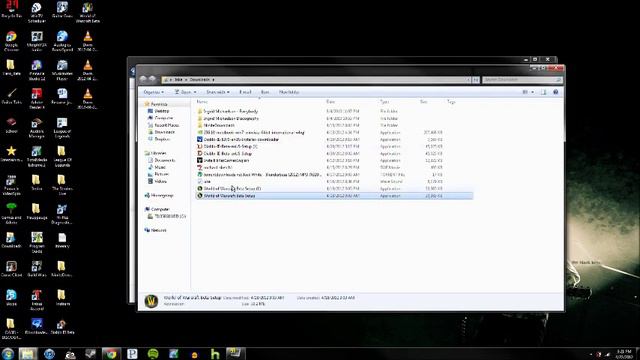The image size is (640, 360).
Task: Click the Pandora 'P' taskbar icon
Action: 132,353
